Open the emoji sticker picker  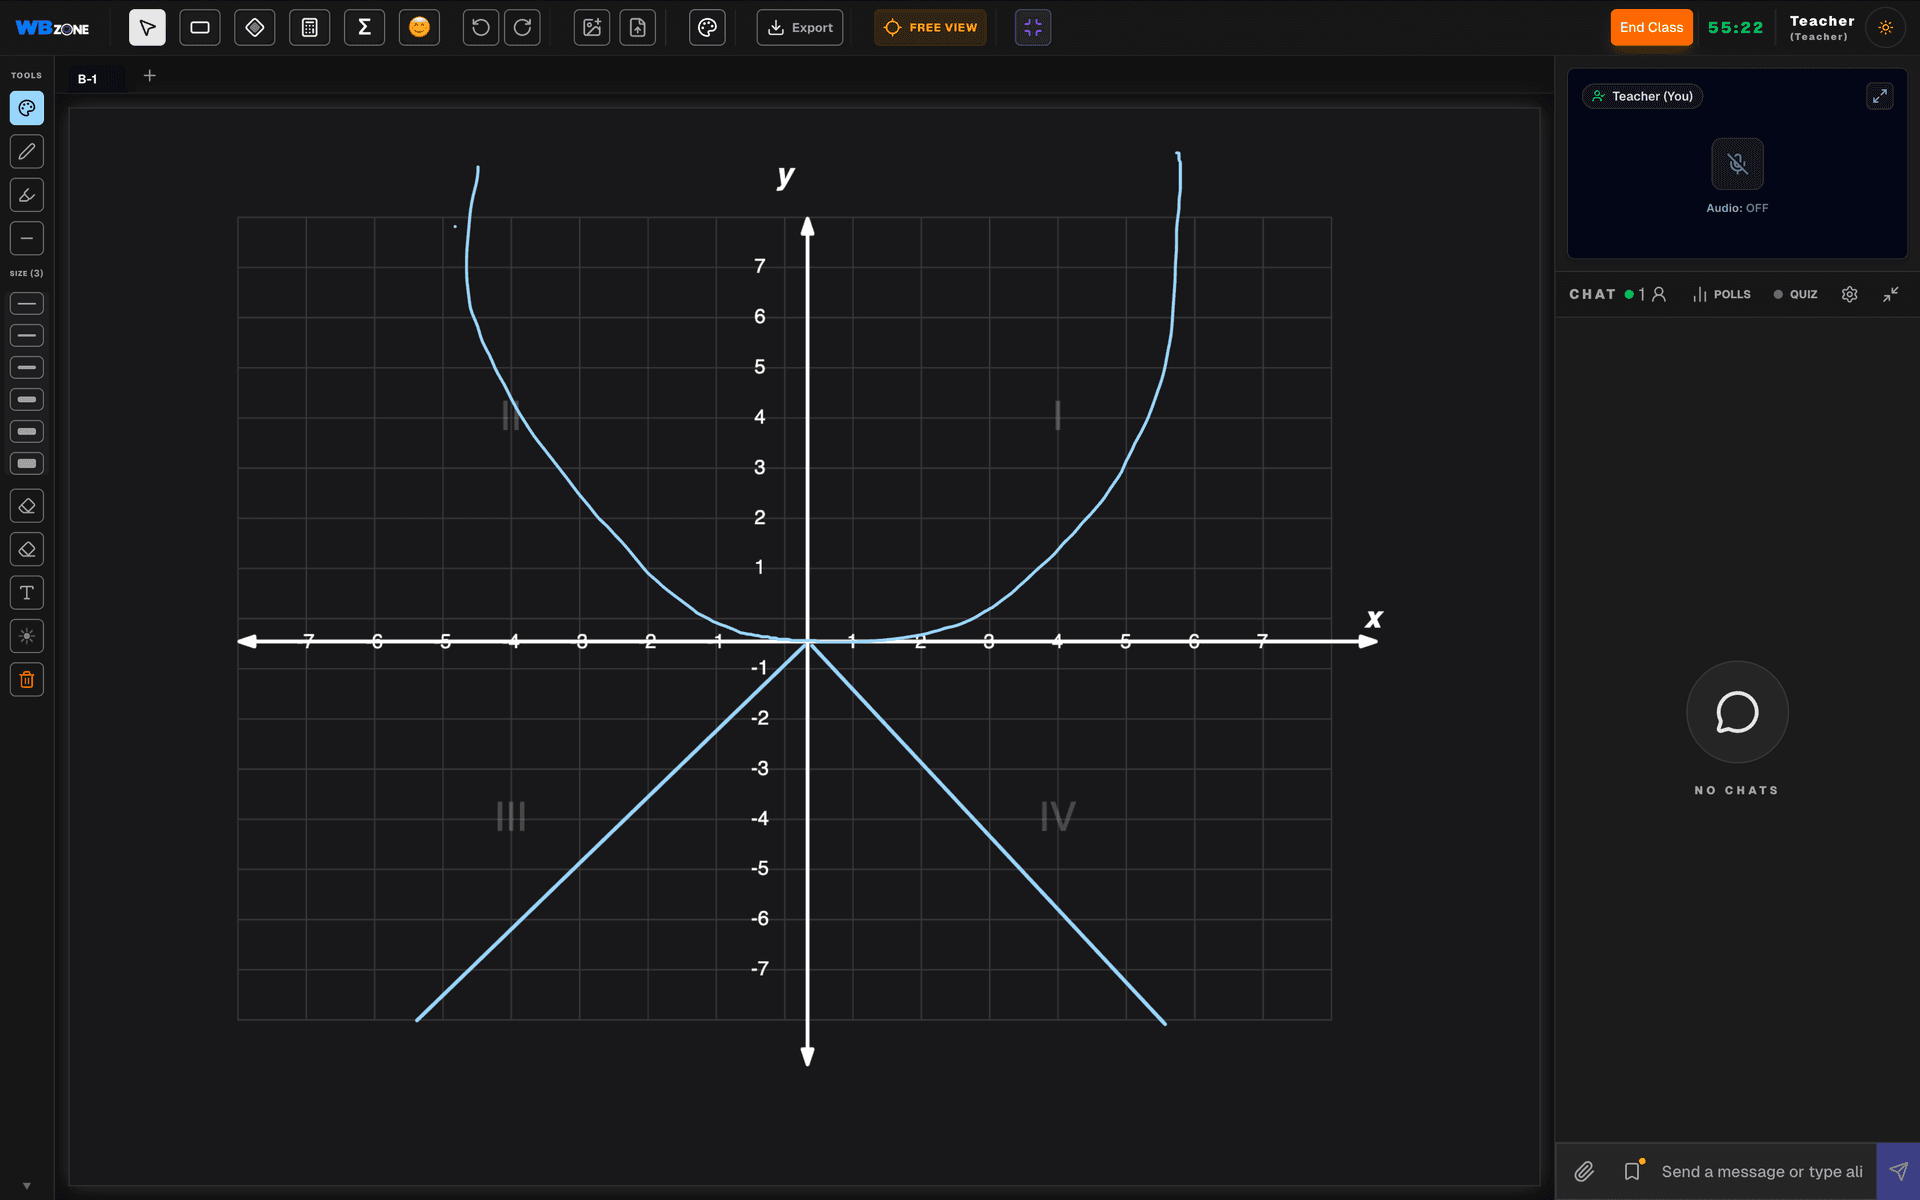click(x=419, y=27)
